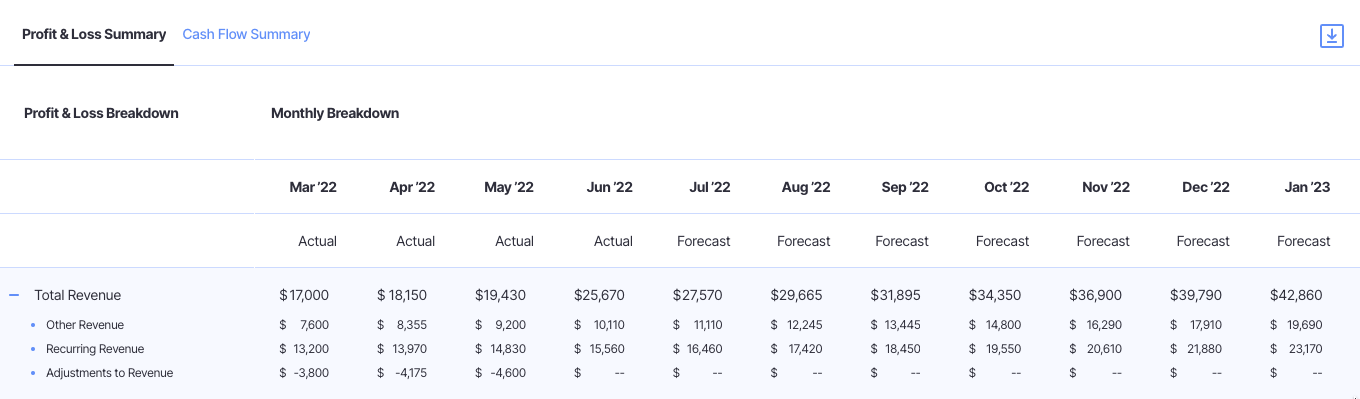
Task: Click the Recurring Revenue row label
Action: [x=95, y=349]
